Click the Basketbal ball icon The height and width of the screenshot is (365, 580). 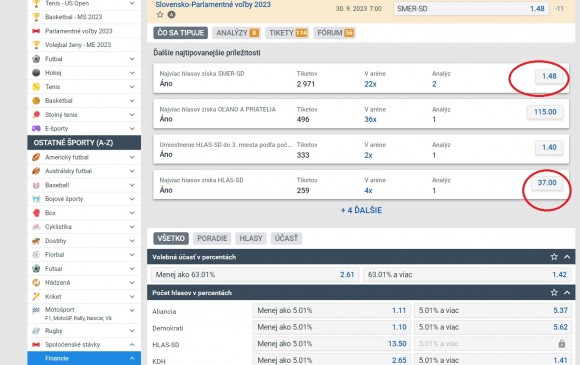tap(36, 101)
